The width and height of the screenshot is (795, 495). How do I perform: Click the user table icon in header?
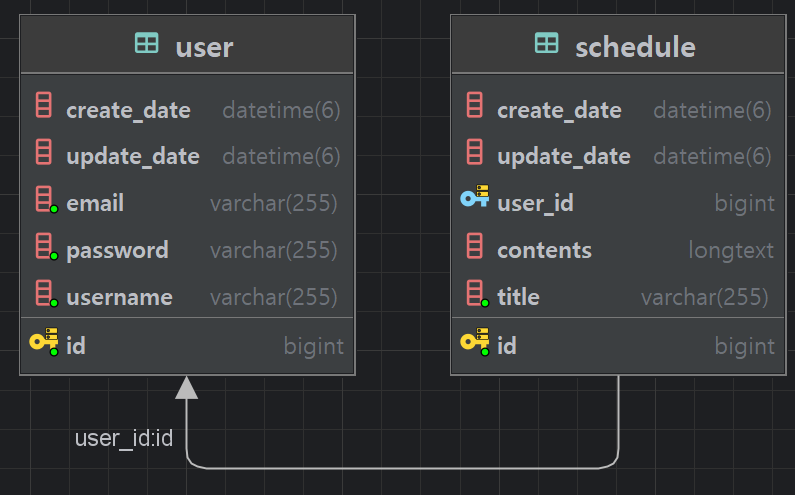[147, 43]
